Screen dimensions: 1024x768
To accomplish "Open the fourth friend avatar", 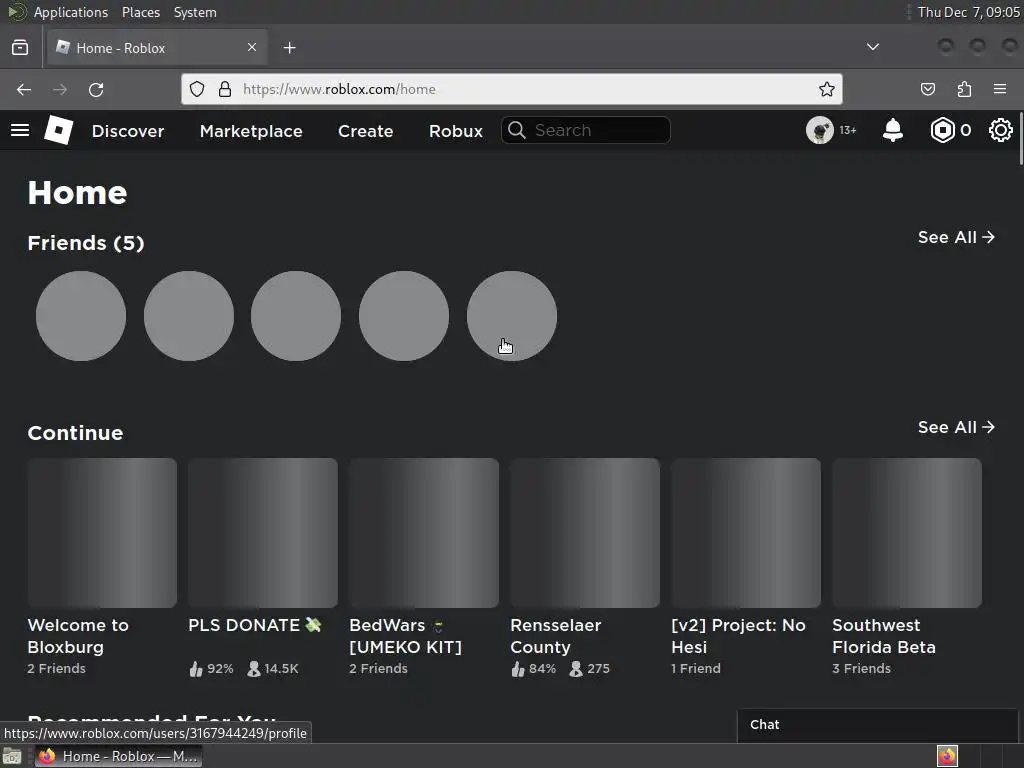I will pyautogui.click(x=404, y=316).
